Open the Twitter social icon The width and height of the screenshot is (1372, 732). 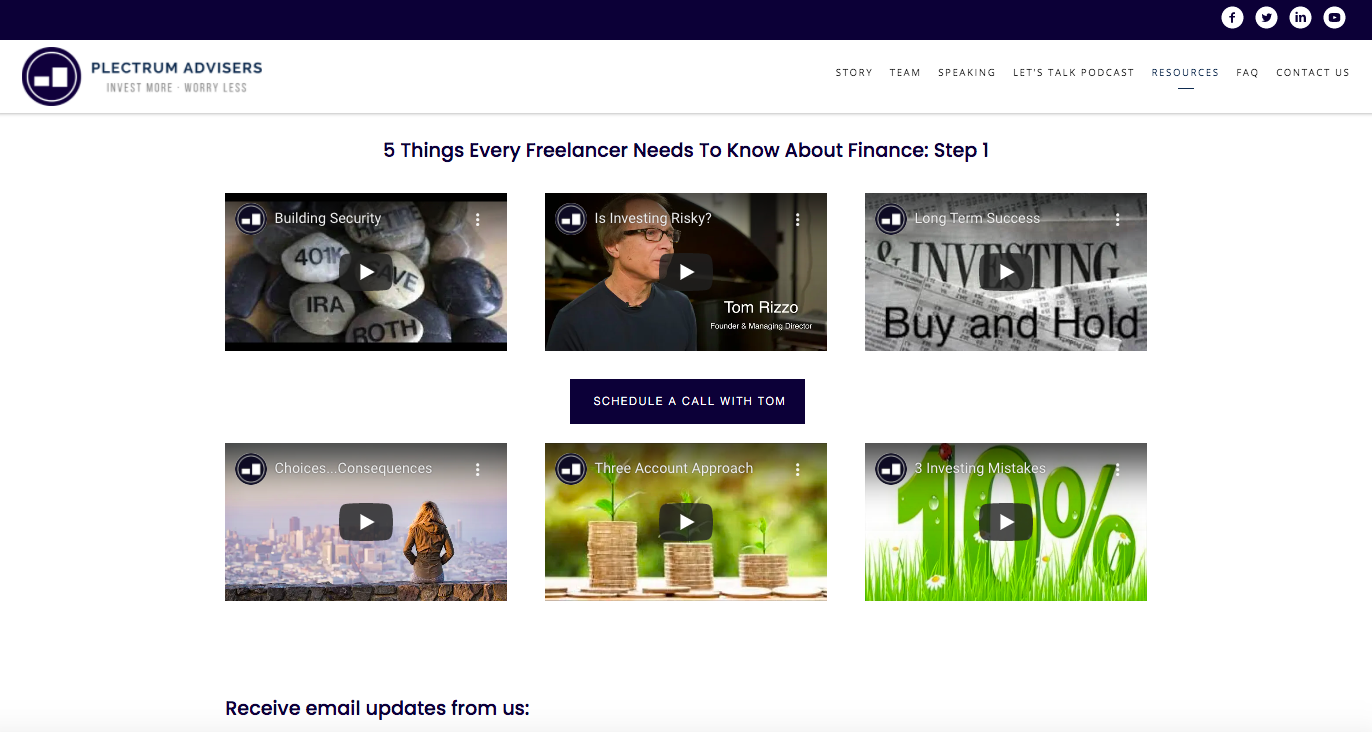1266,17
